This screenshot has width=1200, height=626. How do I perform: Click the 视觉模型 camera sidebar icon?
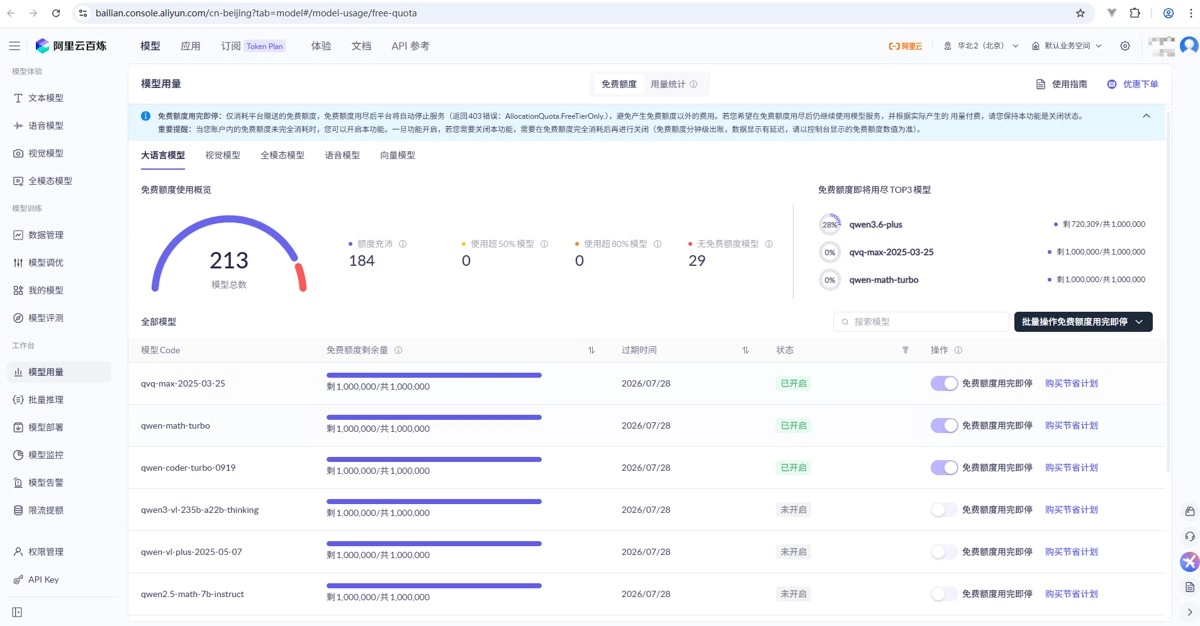point(18,153)
